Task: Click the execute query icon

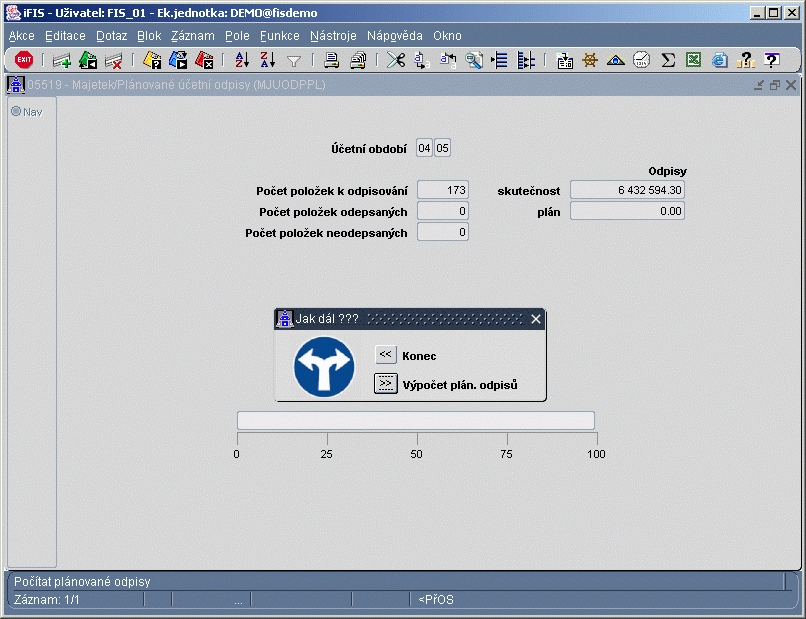Action: [178, 61]
